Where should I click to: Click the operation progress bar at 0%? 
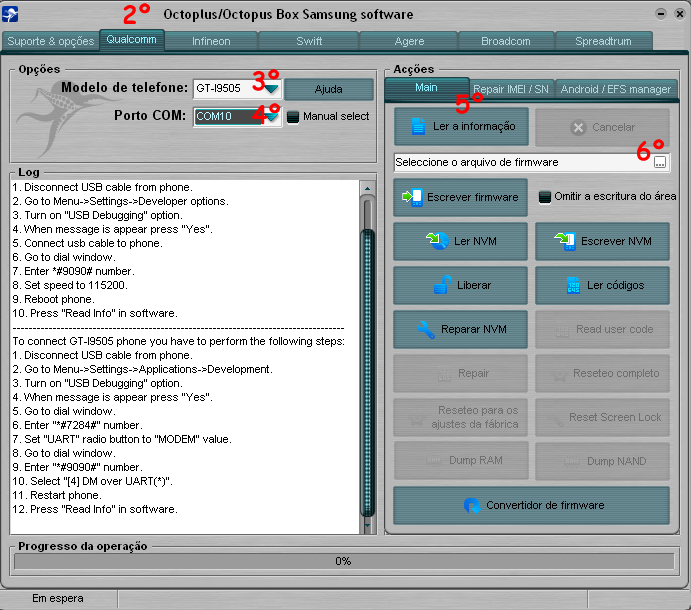point(344,562)
